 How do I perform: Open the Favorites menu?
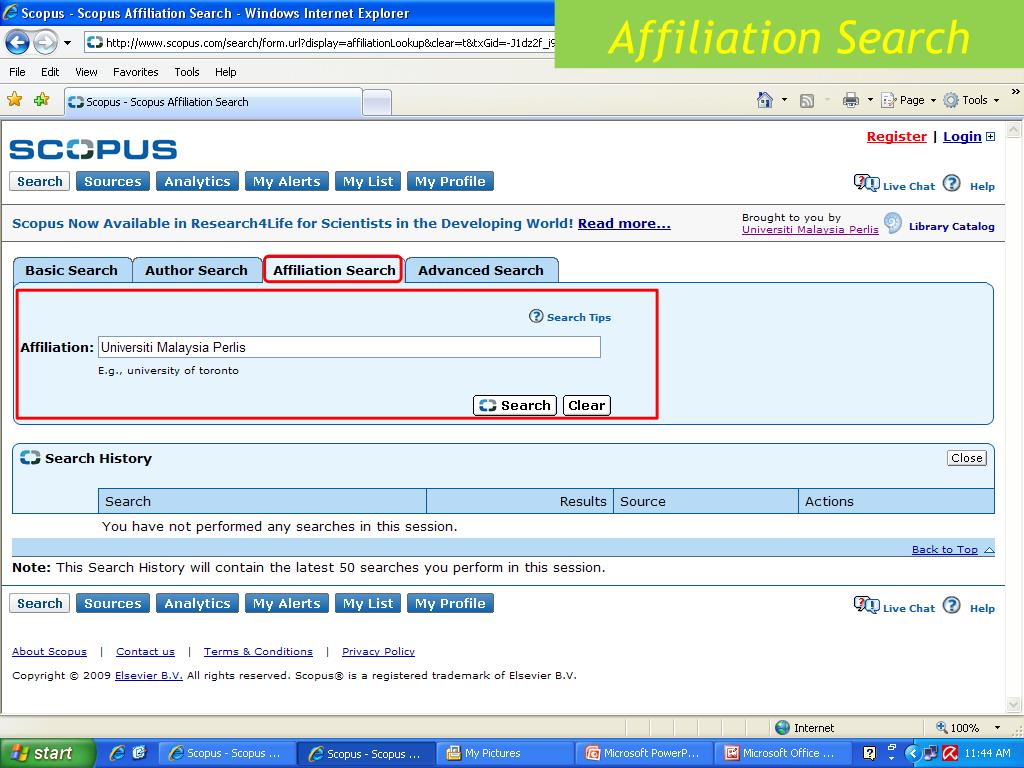[x=136, y=72]
